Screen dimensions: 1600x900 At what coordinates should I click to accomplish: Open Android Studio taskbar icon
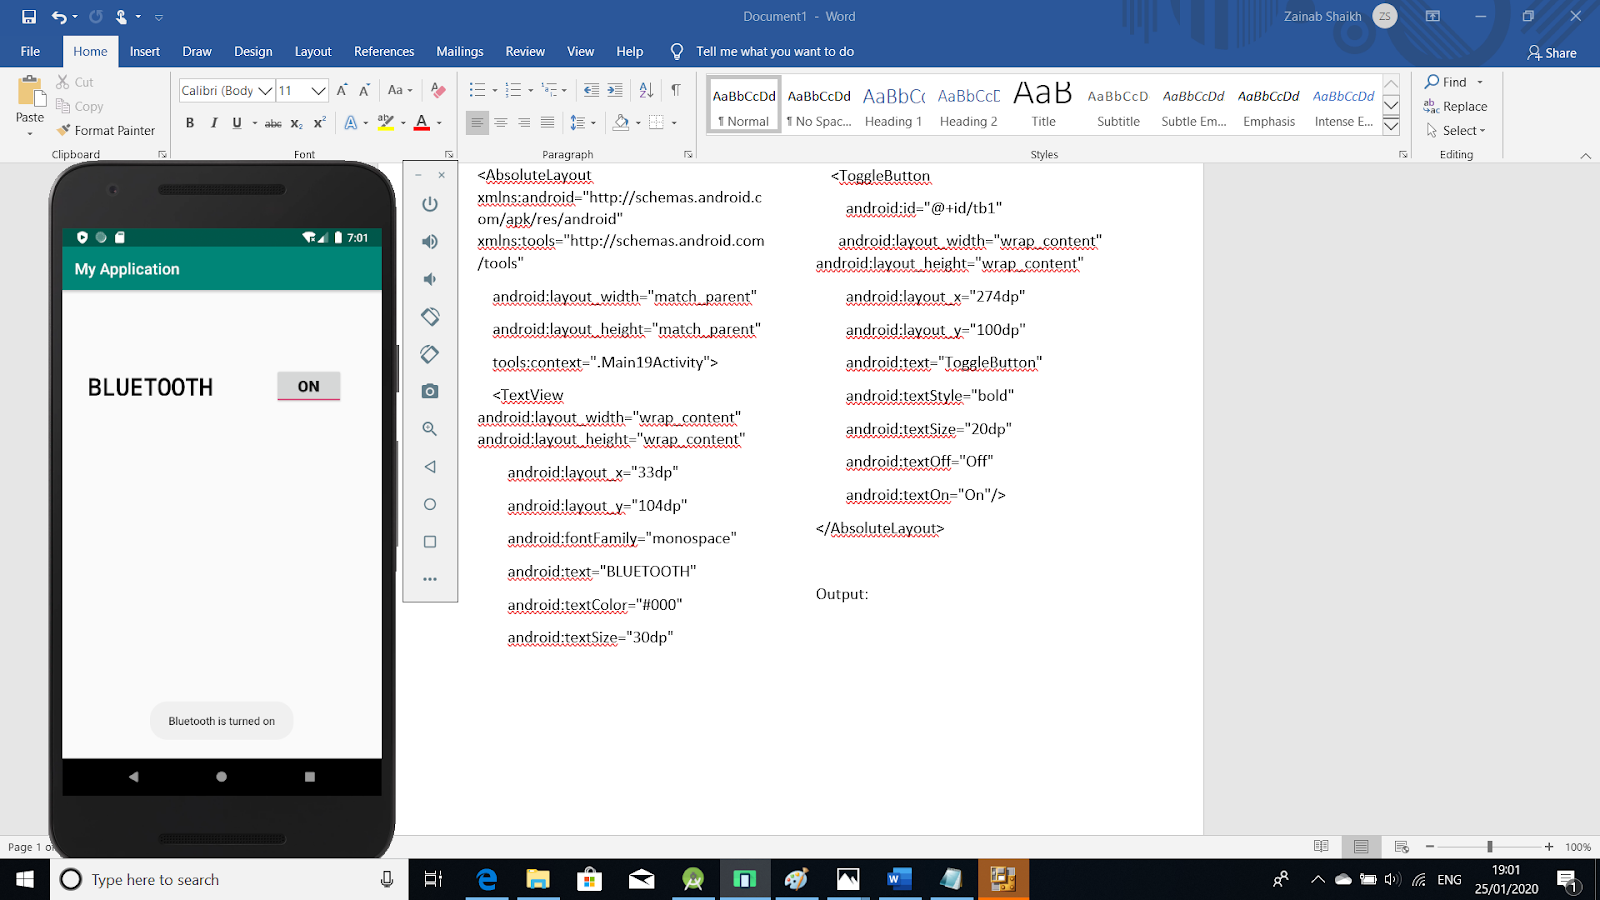tap(693, 879)
